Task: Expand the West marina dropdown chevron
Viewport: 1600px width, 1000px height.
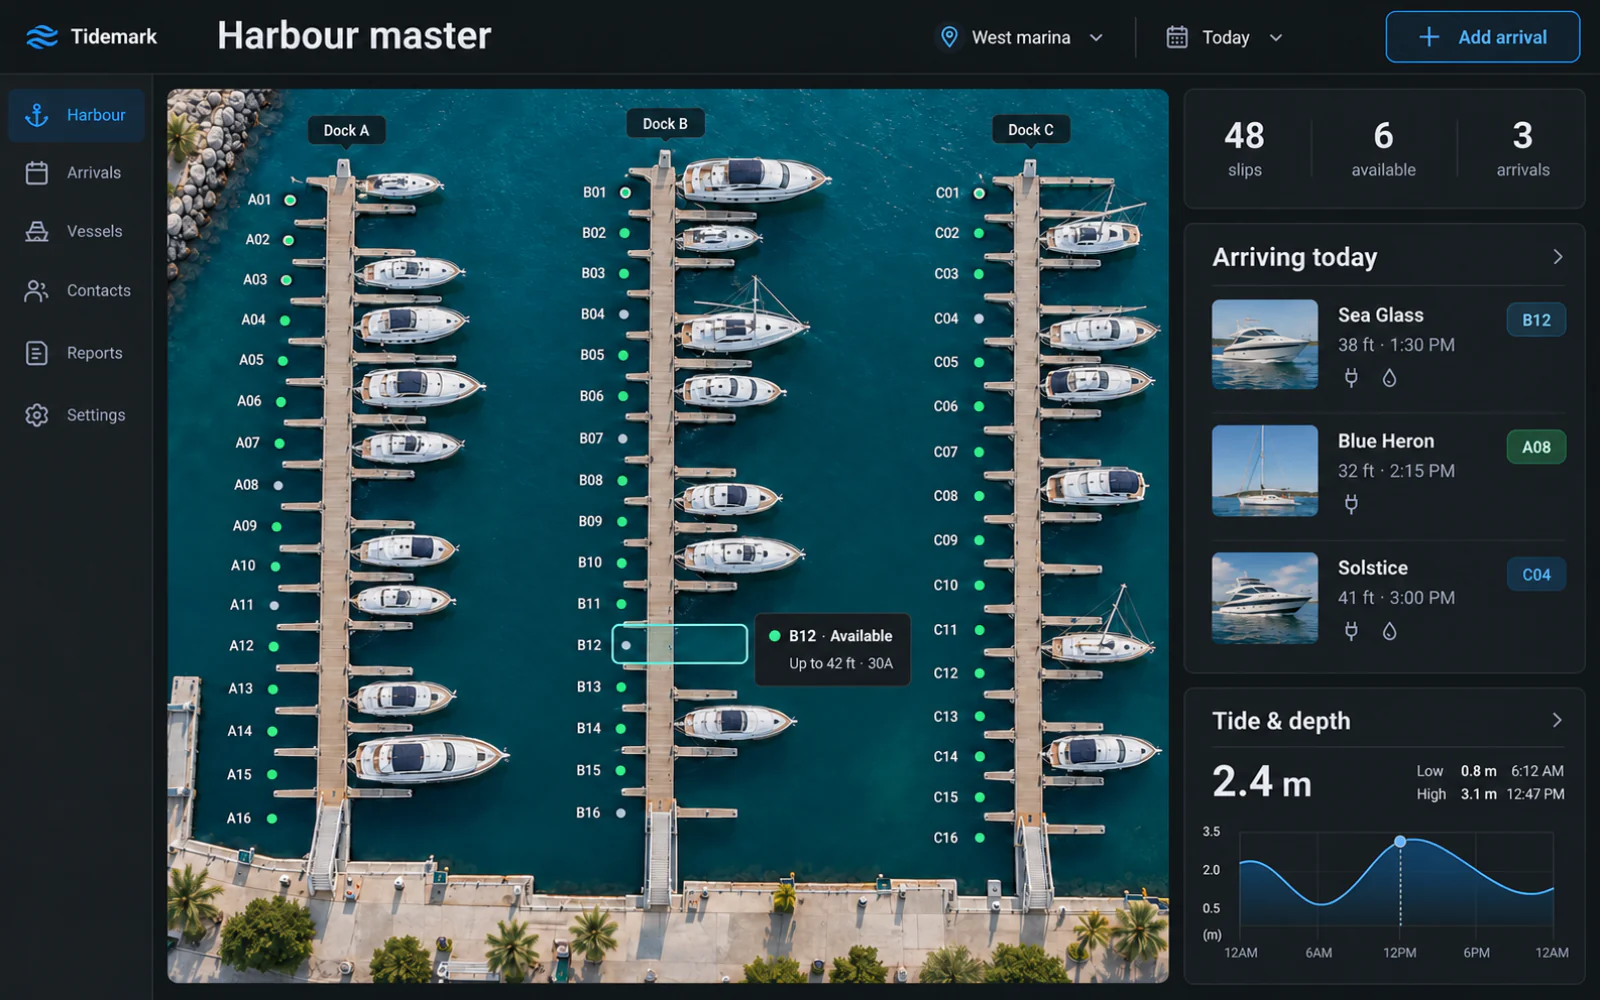Action: [1096, 38]
